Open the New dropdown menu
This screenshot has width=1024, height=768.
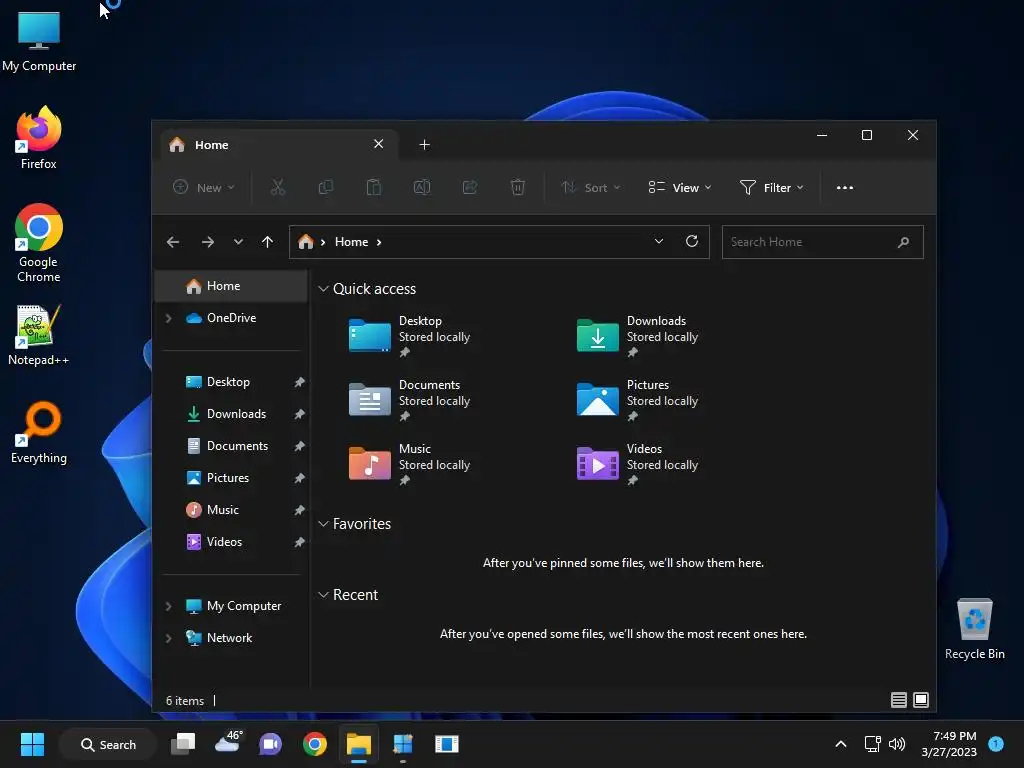point(203,187)
